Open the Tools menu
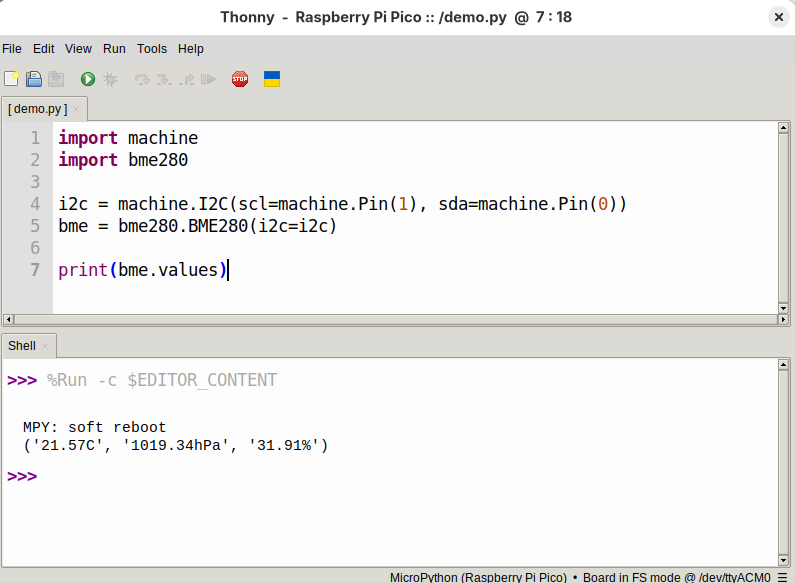This screenshot has width=795, height=583. (x=152, y=48)
